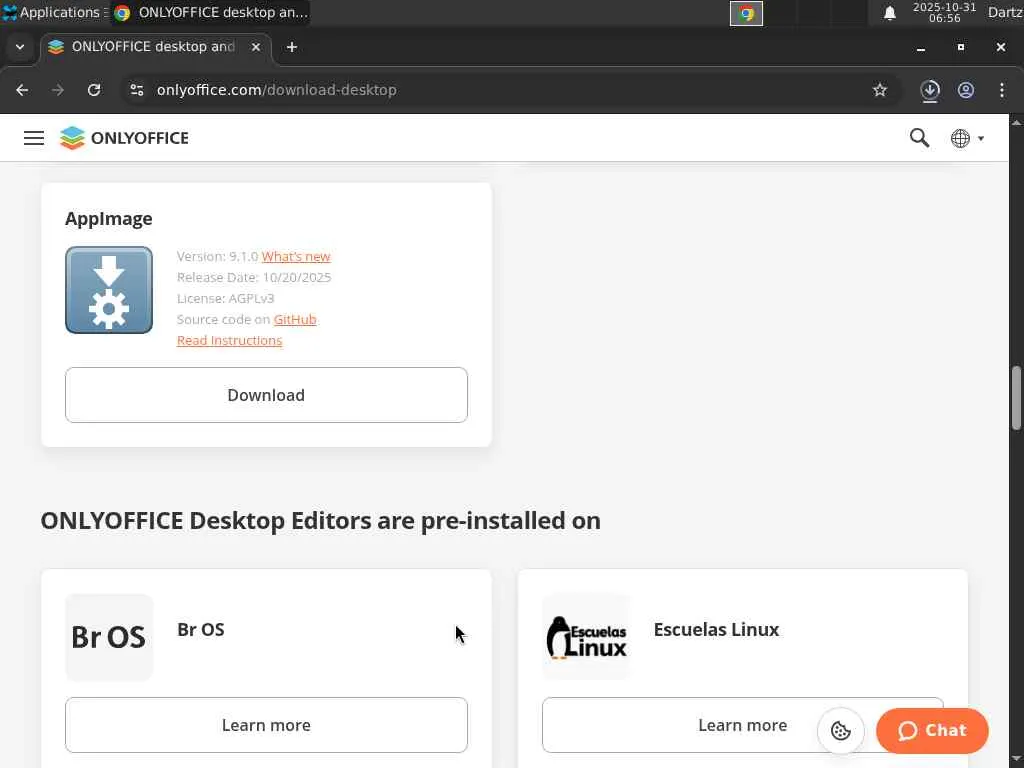Maximize the Chrome window

961,47
